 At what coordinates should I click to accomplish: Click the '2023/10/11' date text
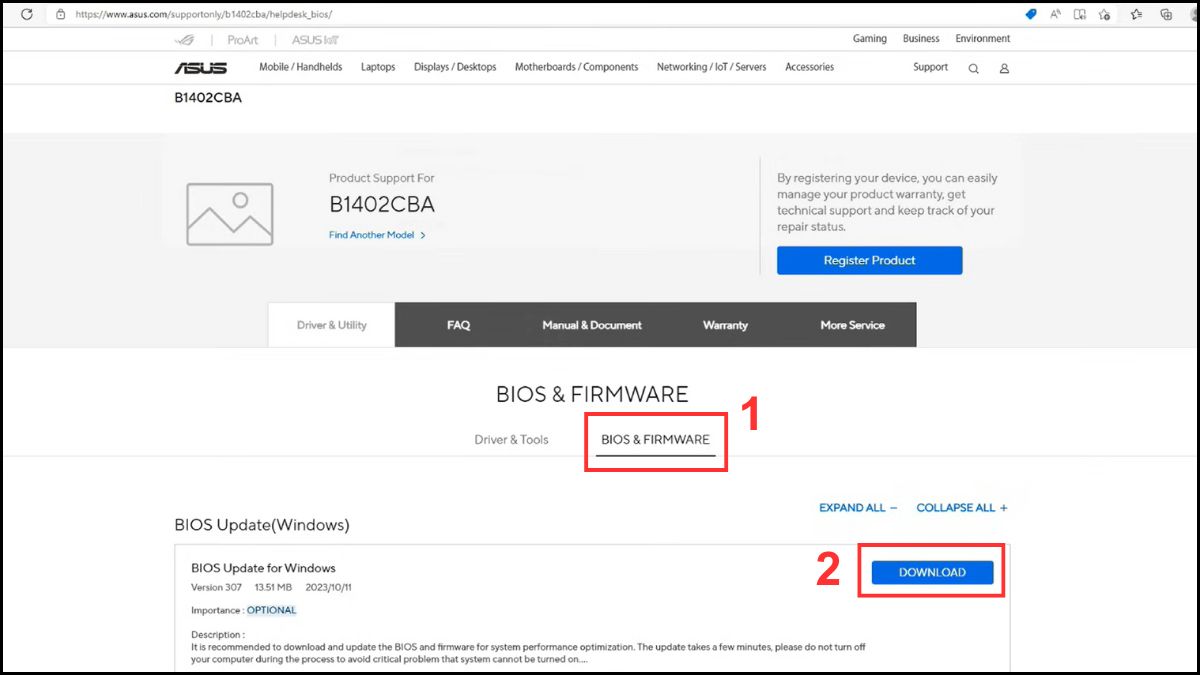[326, 587]
